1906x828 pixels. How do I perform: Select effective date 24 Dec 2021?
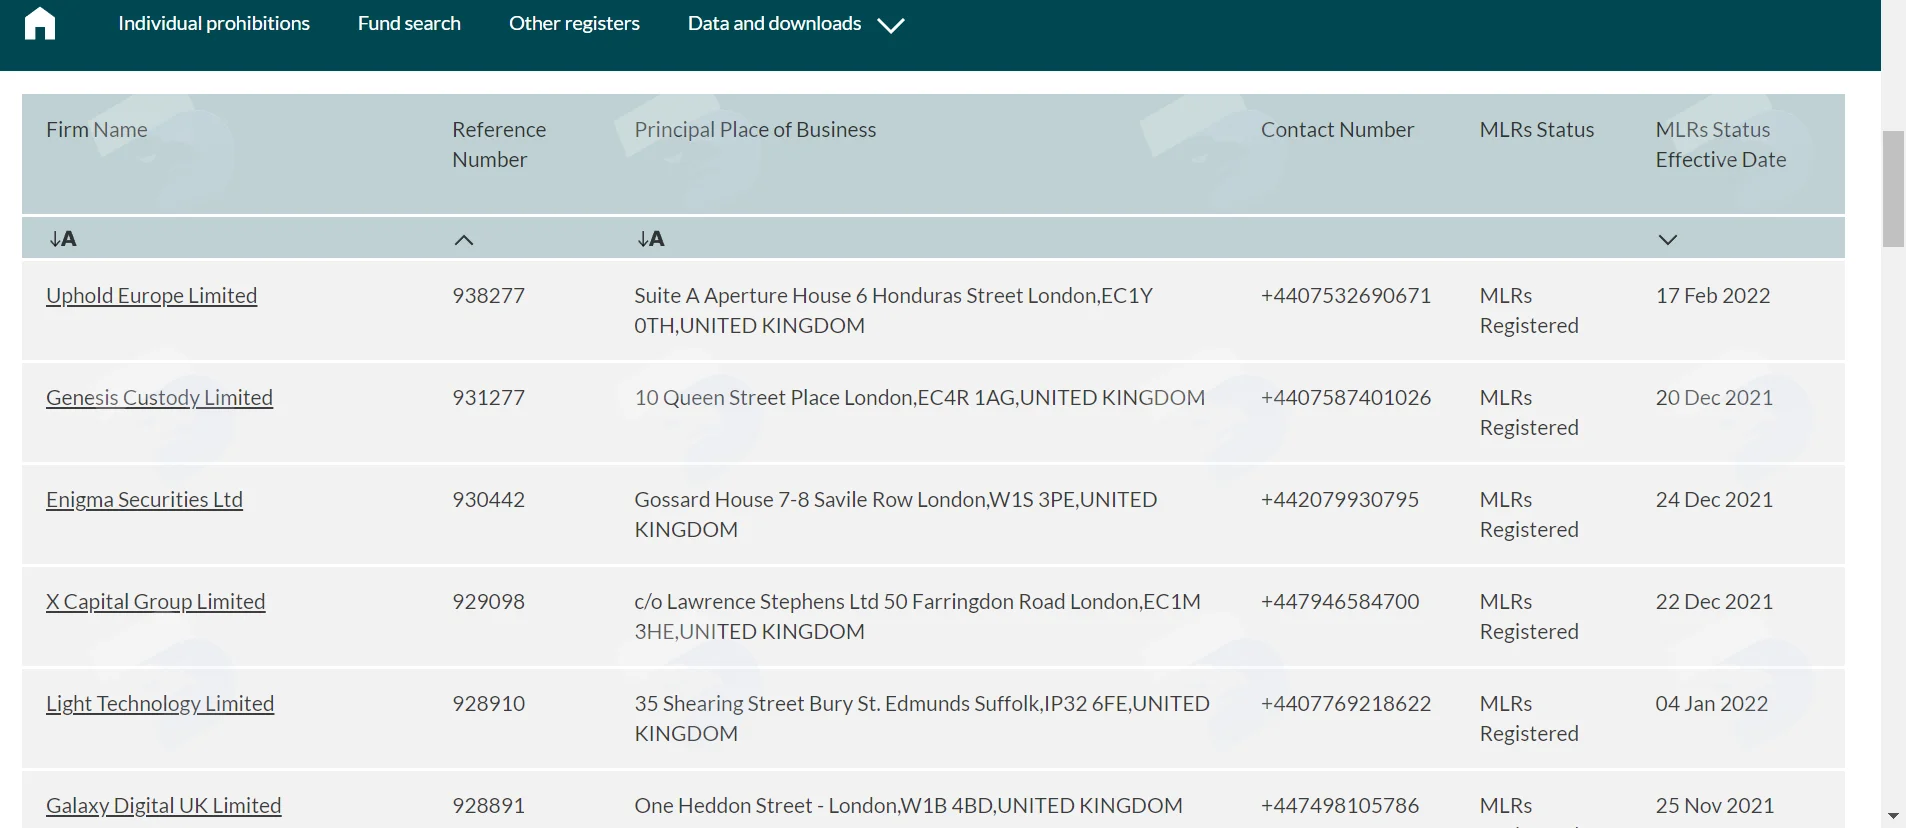[x=1714, y=500]
